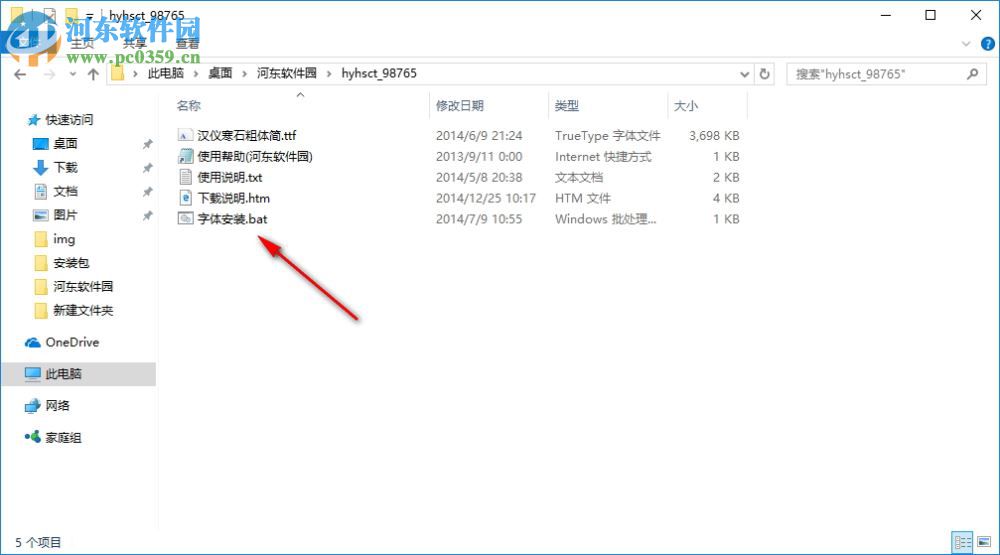This screenshot has height=555, width=1000.
Task: Open 下载 in the quick access list
Action: pos(65,167)
